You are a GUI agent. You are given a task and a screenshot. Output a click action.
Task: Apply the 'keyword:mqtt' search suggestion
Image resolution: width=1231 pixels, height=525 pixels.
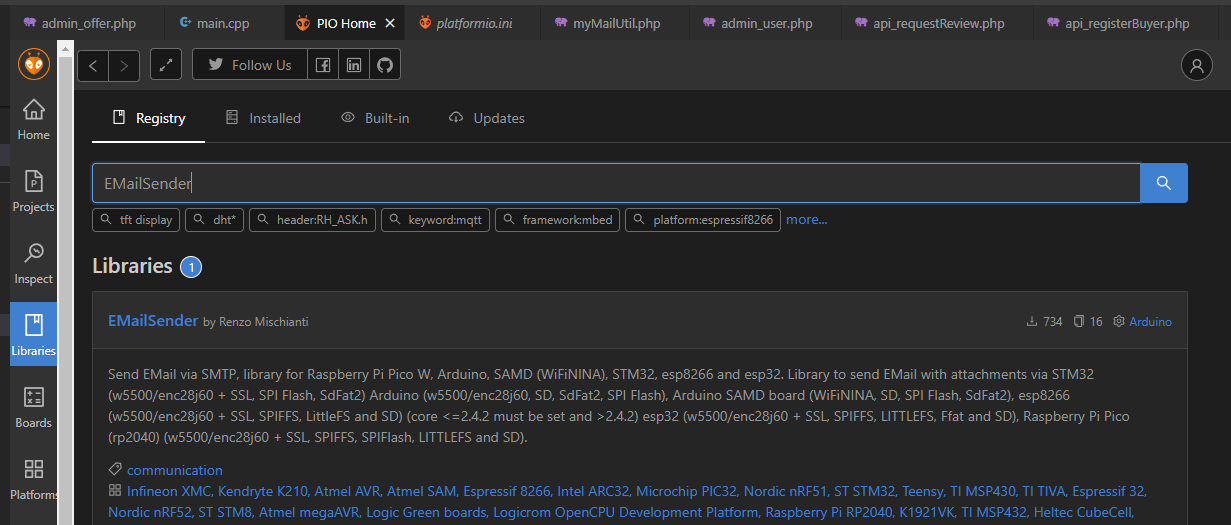pos(435,220)
